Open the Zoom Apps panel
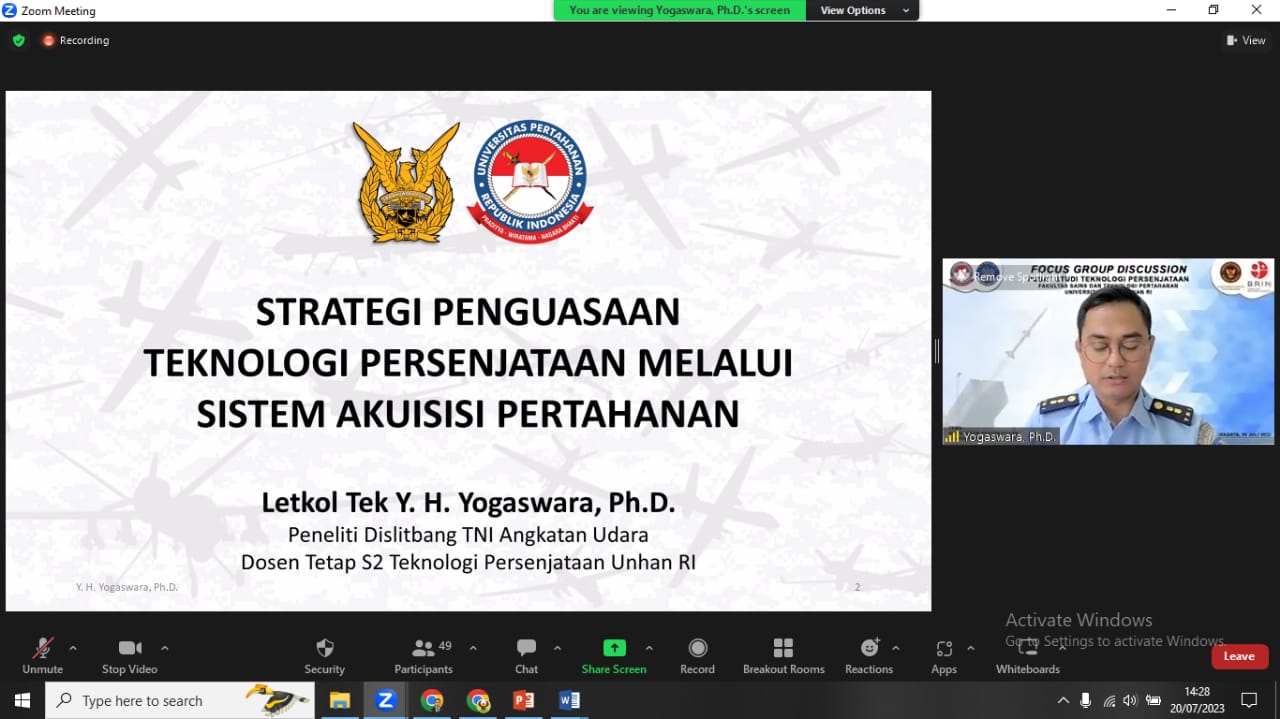The width and height of the screenshot is (1280, 719). tap(944, 656)
